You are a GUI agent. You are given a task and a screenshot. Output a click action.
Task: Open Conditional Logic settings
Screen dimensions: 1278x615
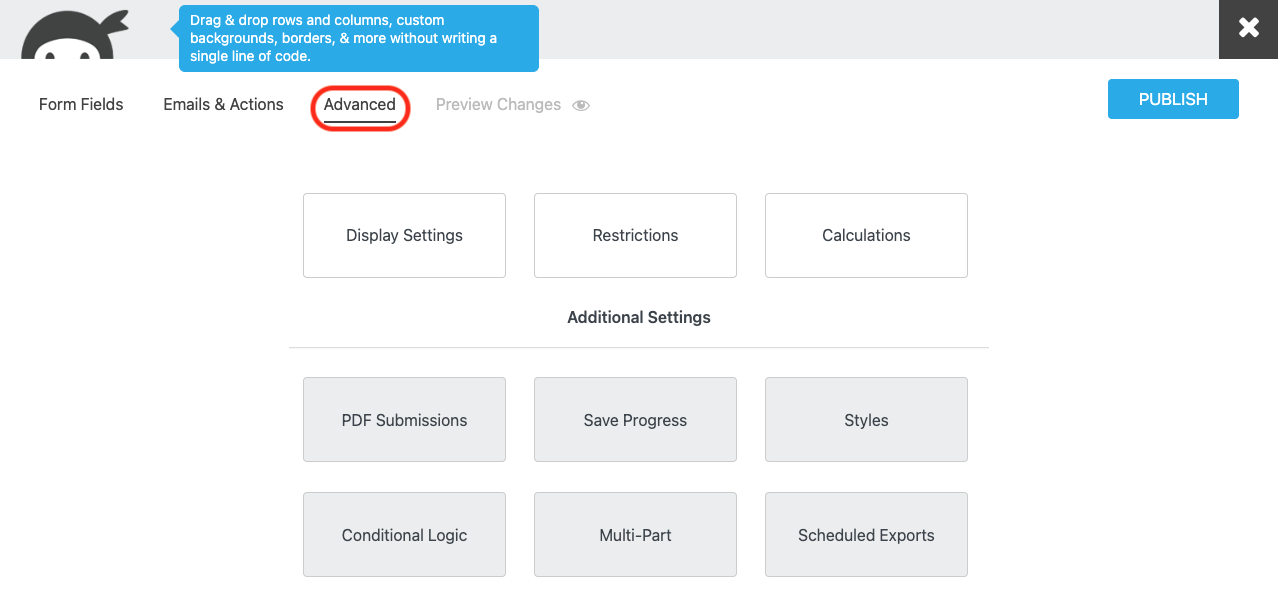(404, 534)
